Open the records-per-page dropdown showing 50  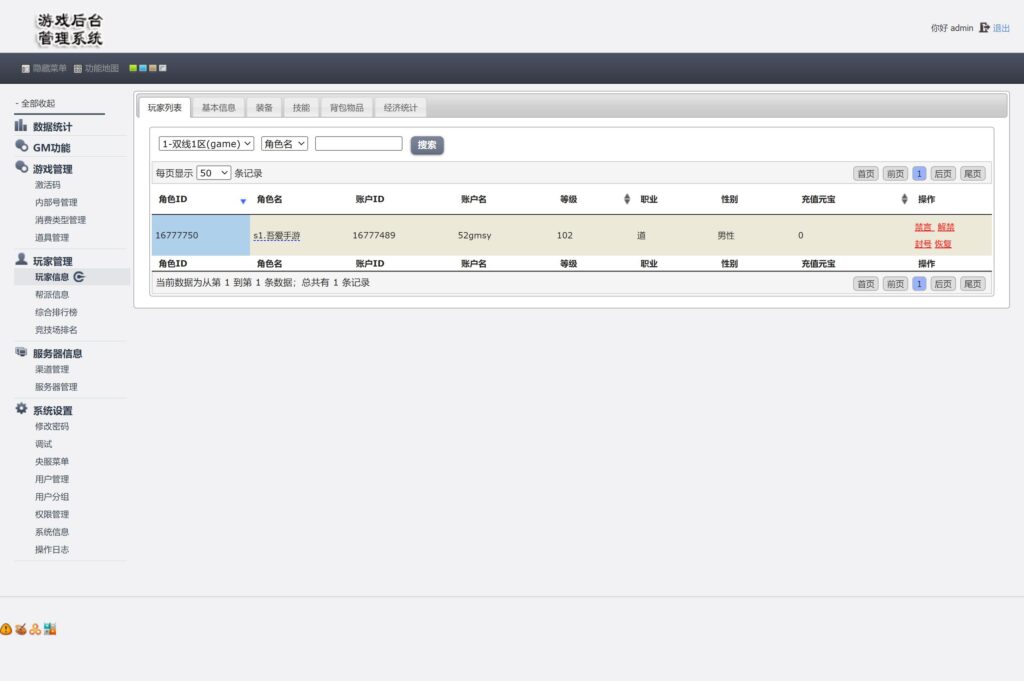click(214, 173)
